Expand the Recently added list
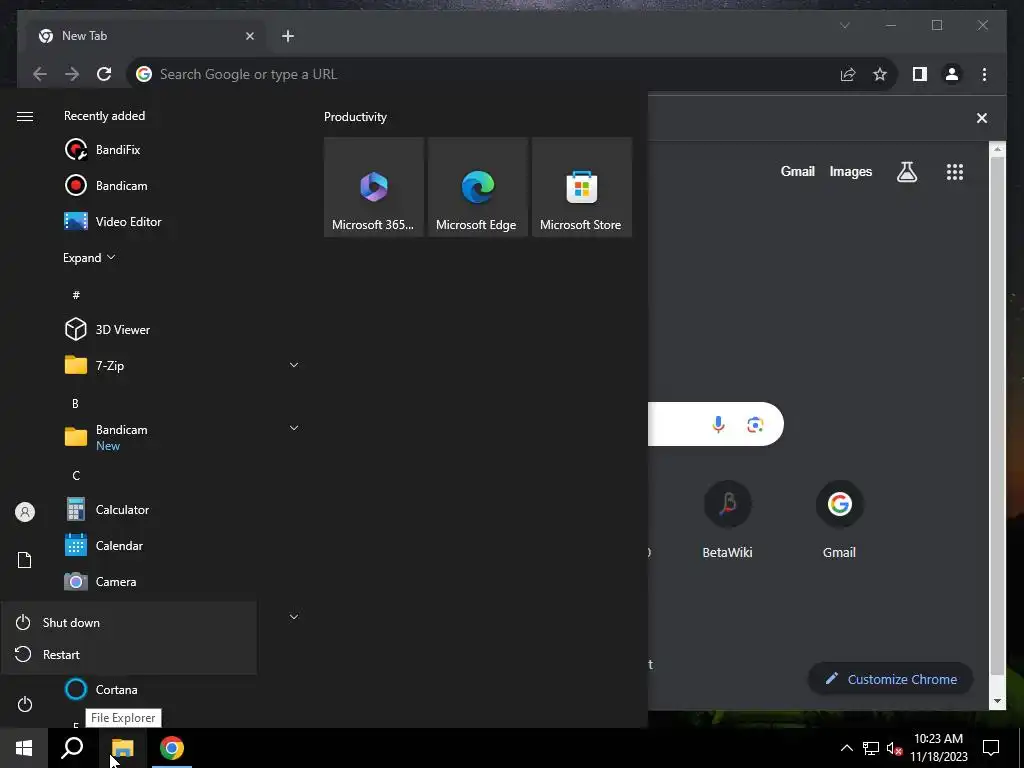Viewport: 1024px width, 768px height. 89,257
